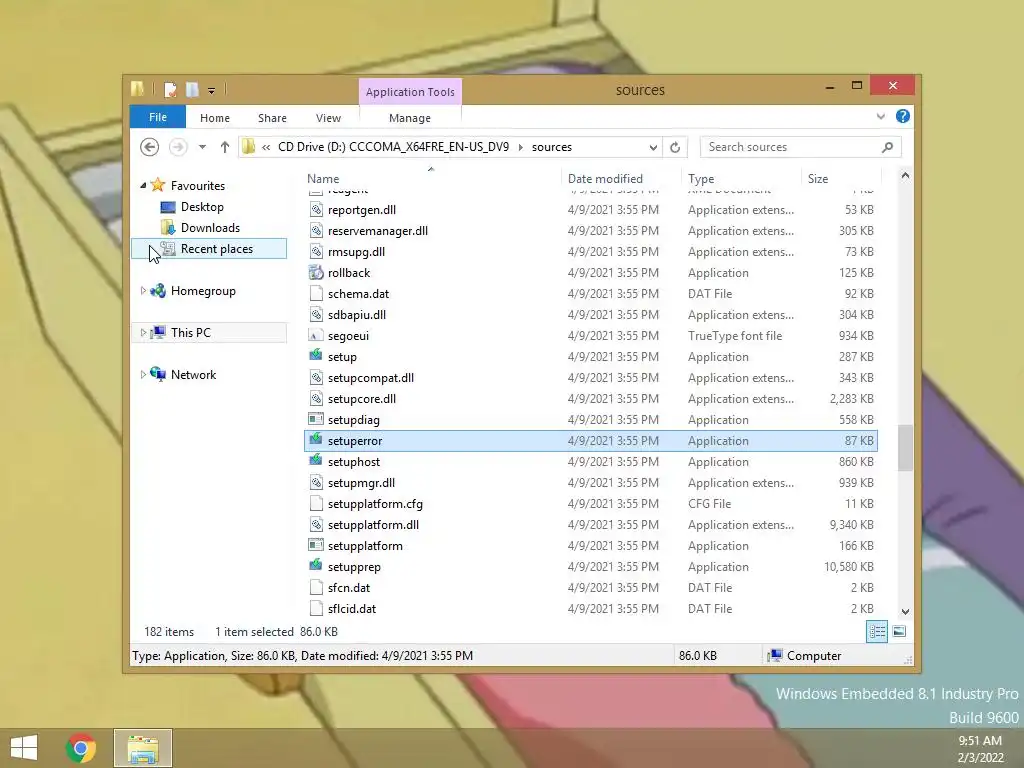Click the Properties quick access toolbar icon
Image resolution: width=1024 pixels, height=768 pixels.
(170, 89)
